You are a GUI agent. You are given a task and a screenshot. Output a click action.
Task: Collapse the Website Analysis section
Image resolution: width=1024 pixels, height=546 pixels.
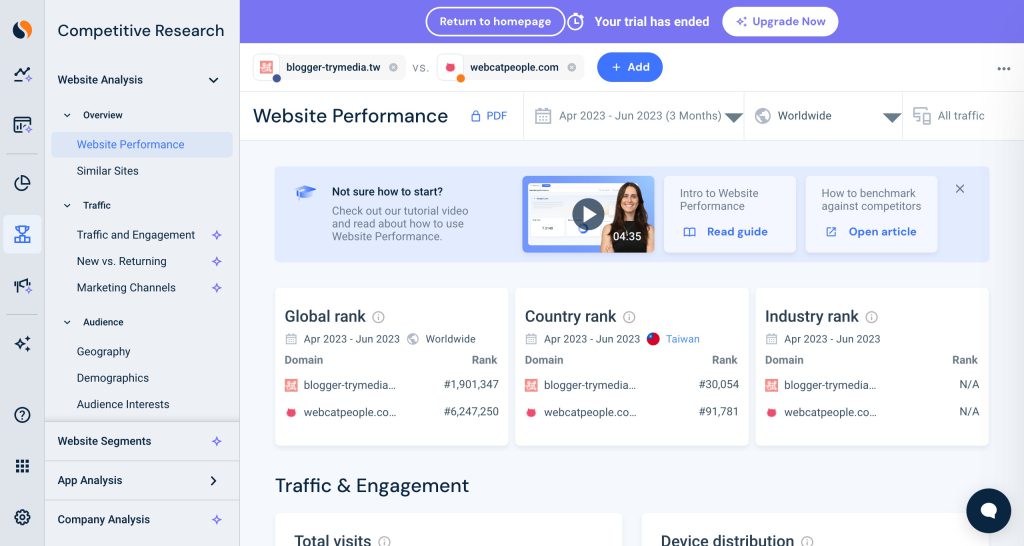point(214,80)
